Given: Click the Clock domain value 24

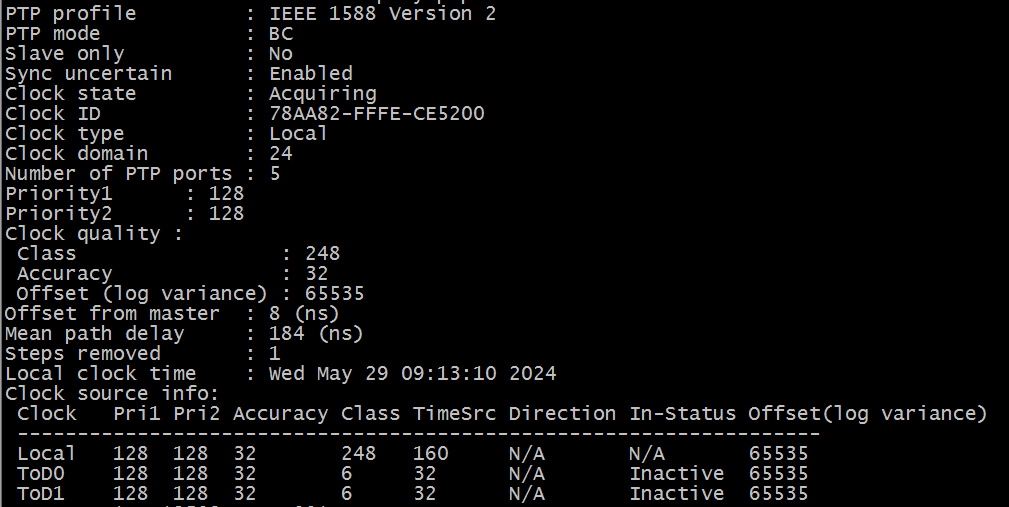Looking at the screenshot, I should click(x=281, y=153).
